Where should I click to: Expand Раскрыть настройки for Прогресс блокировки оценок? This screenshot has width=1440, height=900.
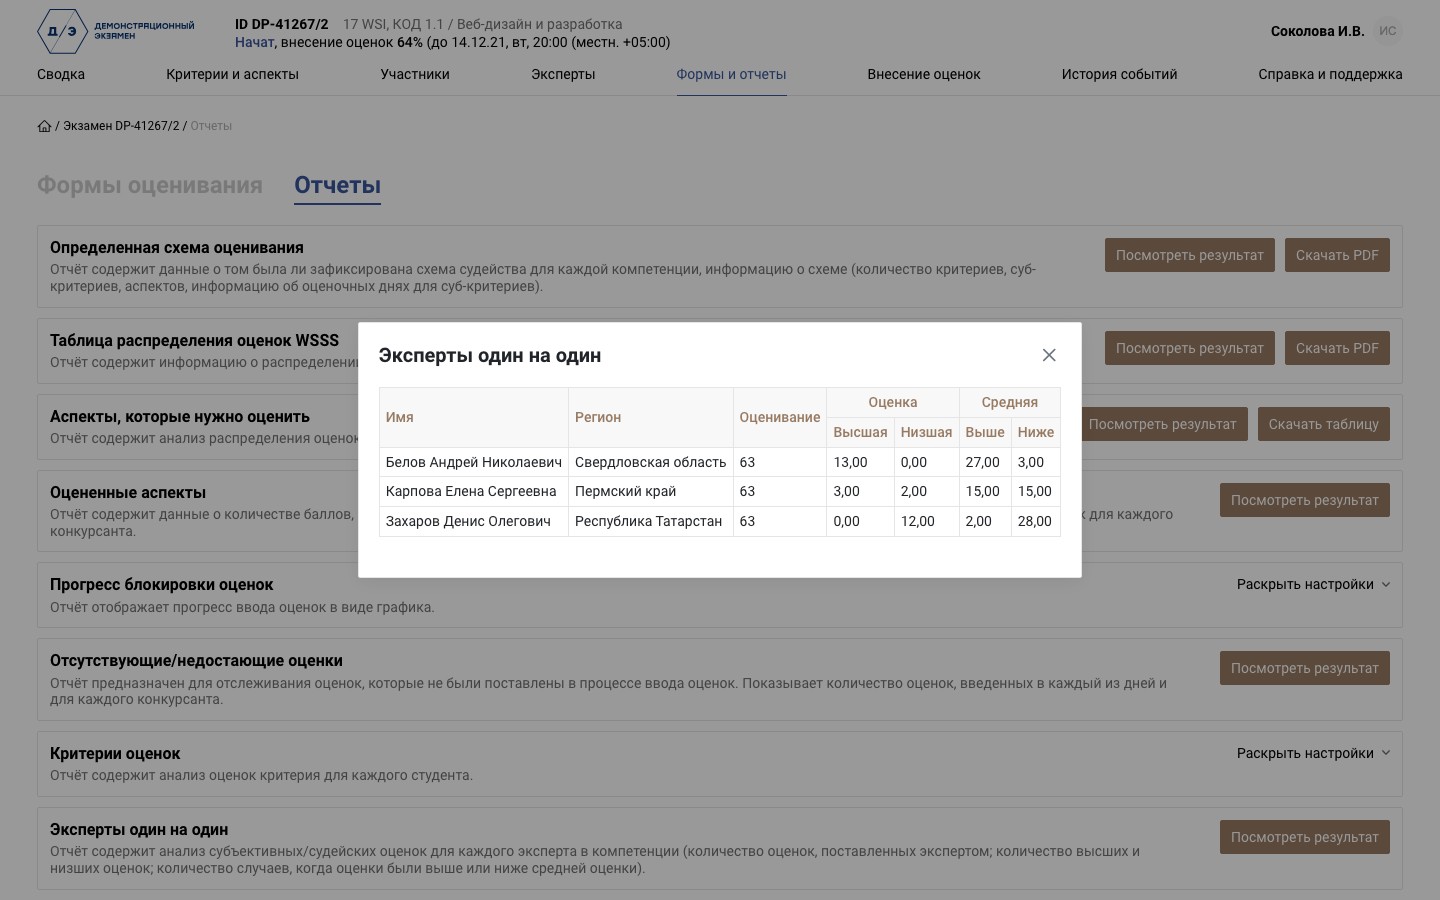pyautogui.click(x=1313, y=584)
